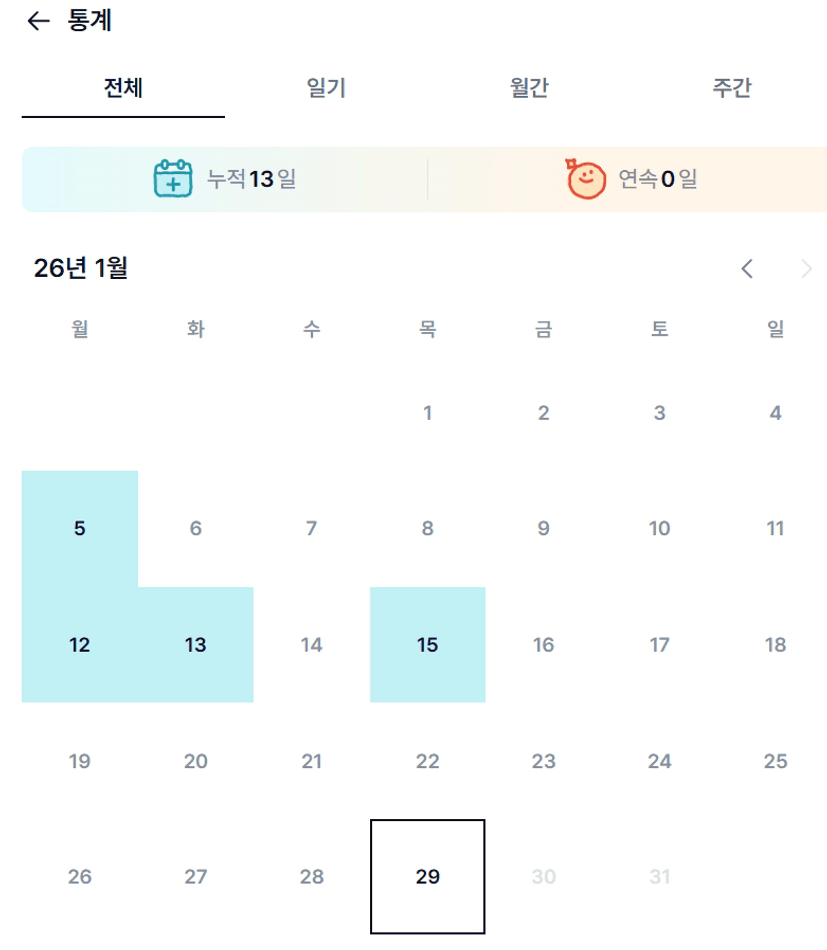Select the outlined date 29
Image resolution: width=827 pixels, height=950 pixels.
click(x=428, y=877)
